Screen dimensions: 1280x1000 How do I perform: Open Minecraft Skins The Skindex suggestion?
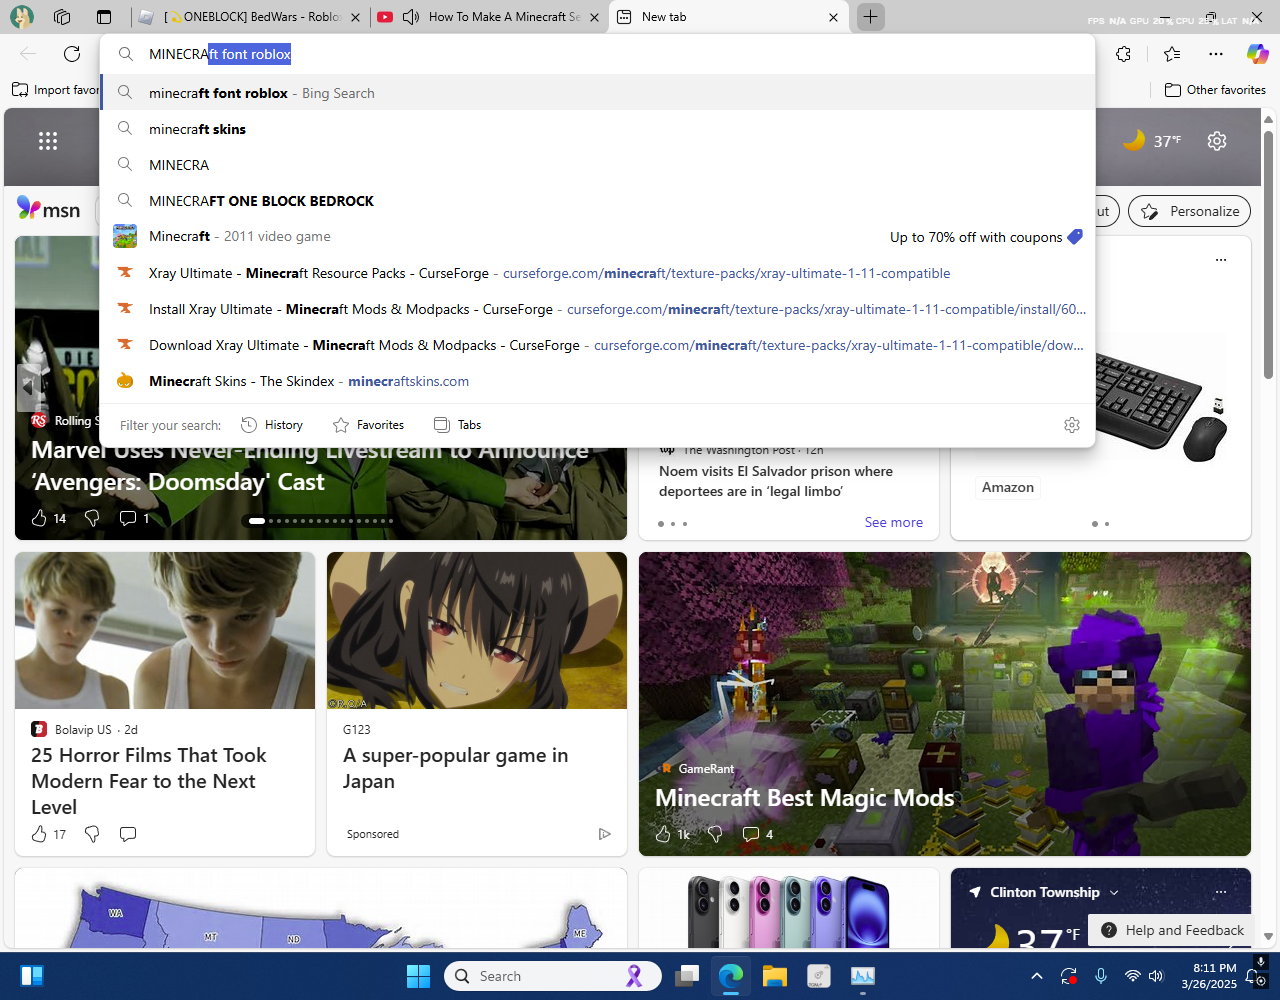pos(598,381)
